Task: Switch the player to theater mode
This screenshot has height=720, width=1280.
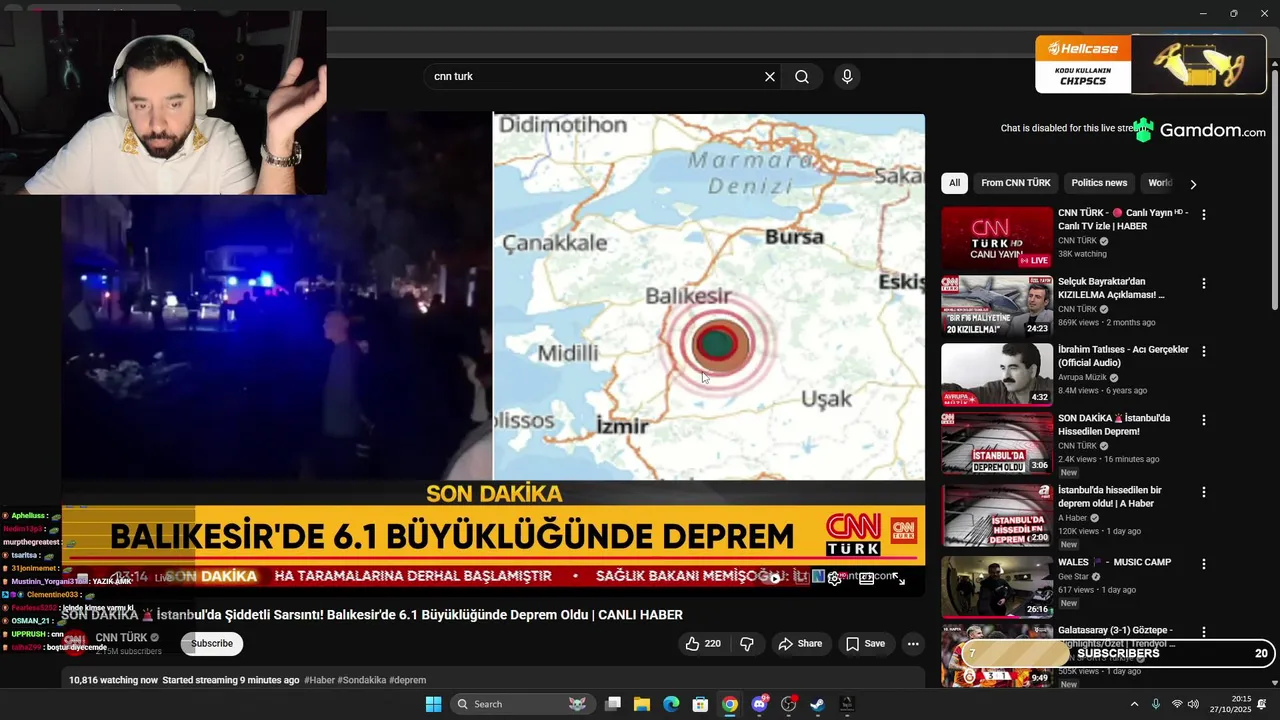Action: tap(866, 578)
